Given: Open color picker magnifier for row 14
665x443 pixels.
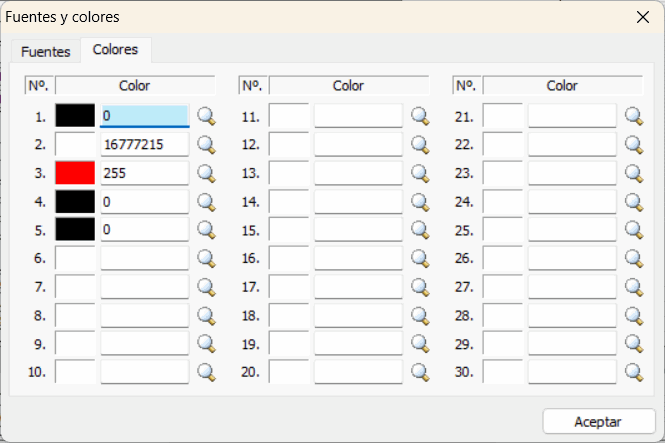Looking at the screenshot, I should pos(420,202).
